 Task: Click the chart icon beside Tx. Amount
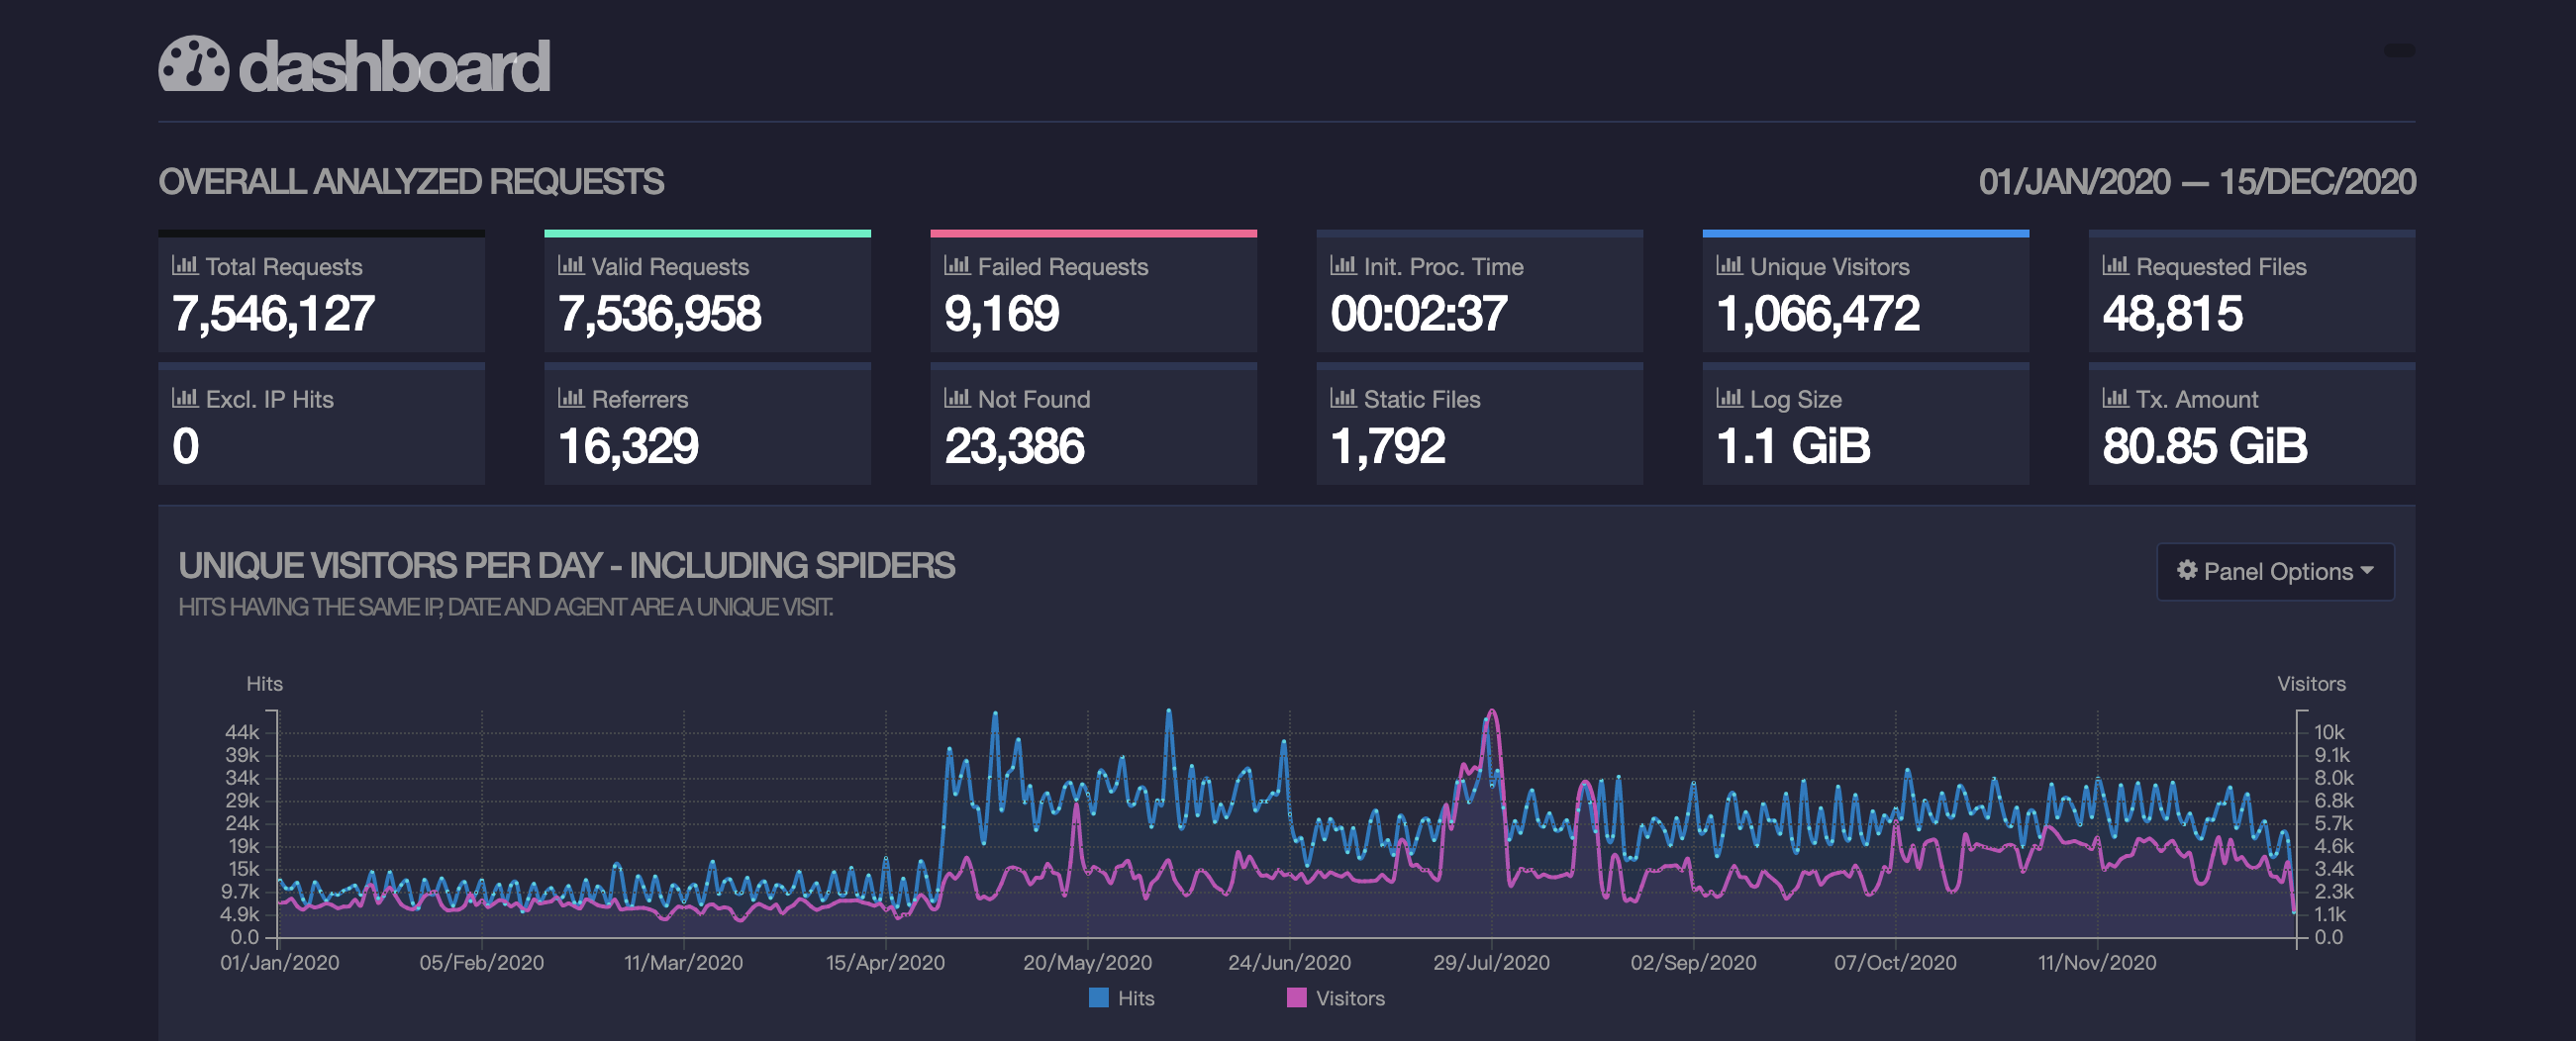pyautogui.click(x=2115, y=398)
